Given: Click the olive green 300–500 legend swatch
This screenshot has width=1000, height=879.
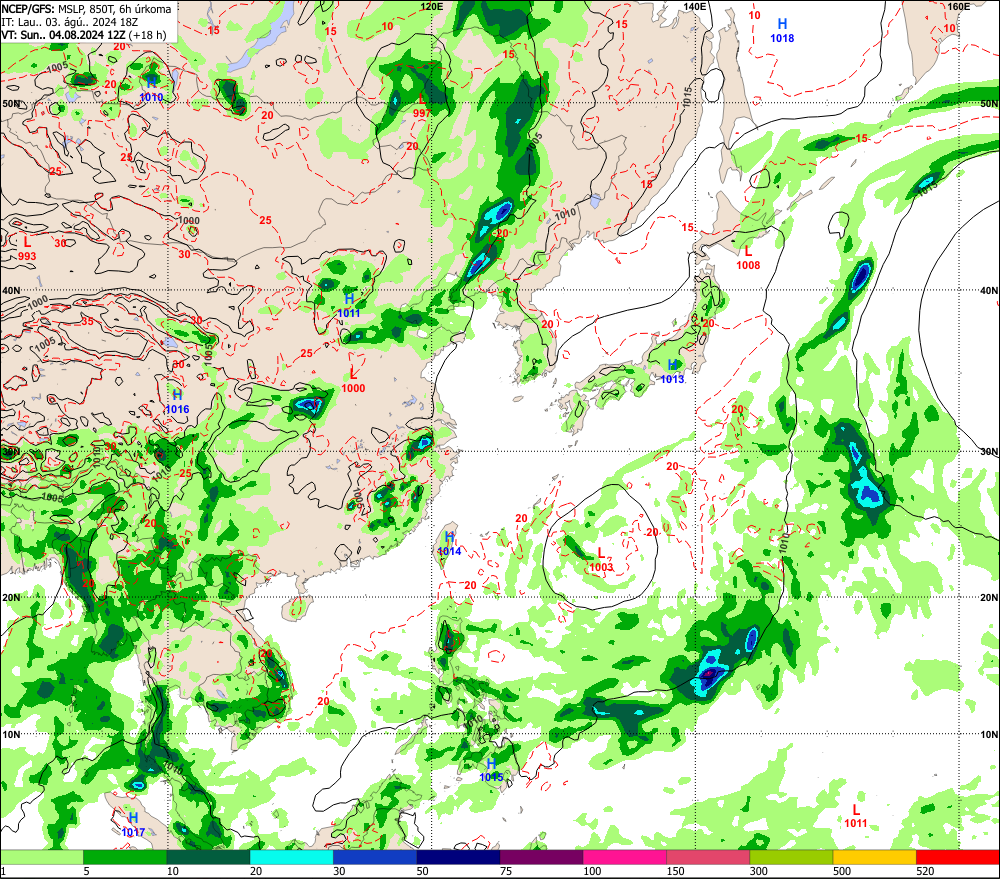Looking at the screenshot, I should (x=791, y=858).
